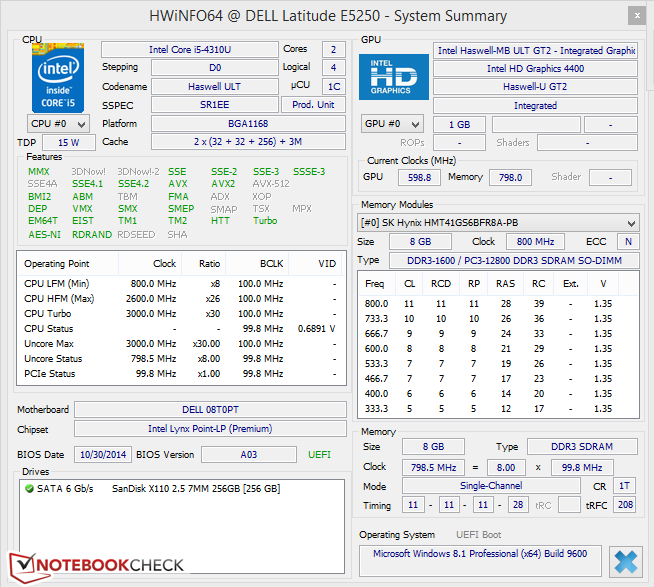
Task: Select the SSPEC value SR1EE
Action: pyautogui.click(x=214, y=105)
